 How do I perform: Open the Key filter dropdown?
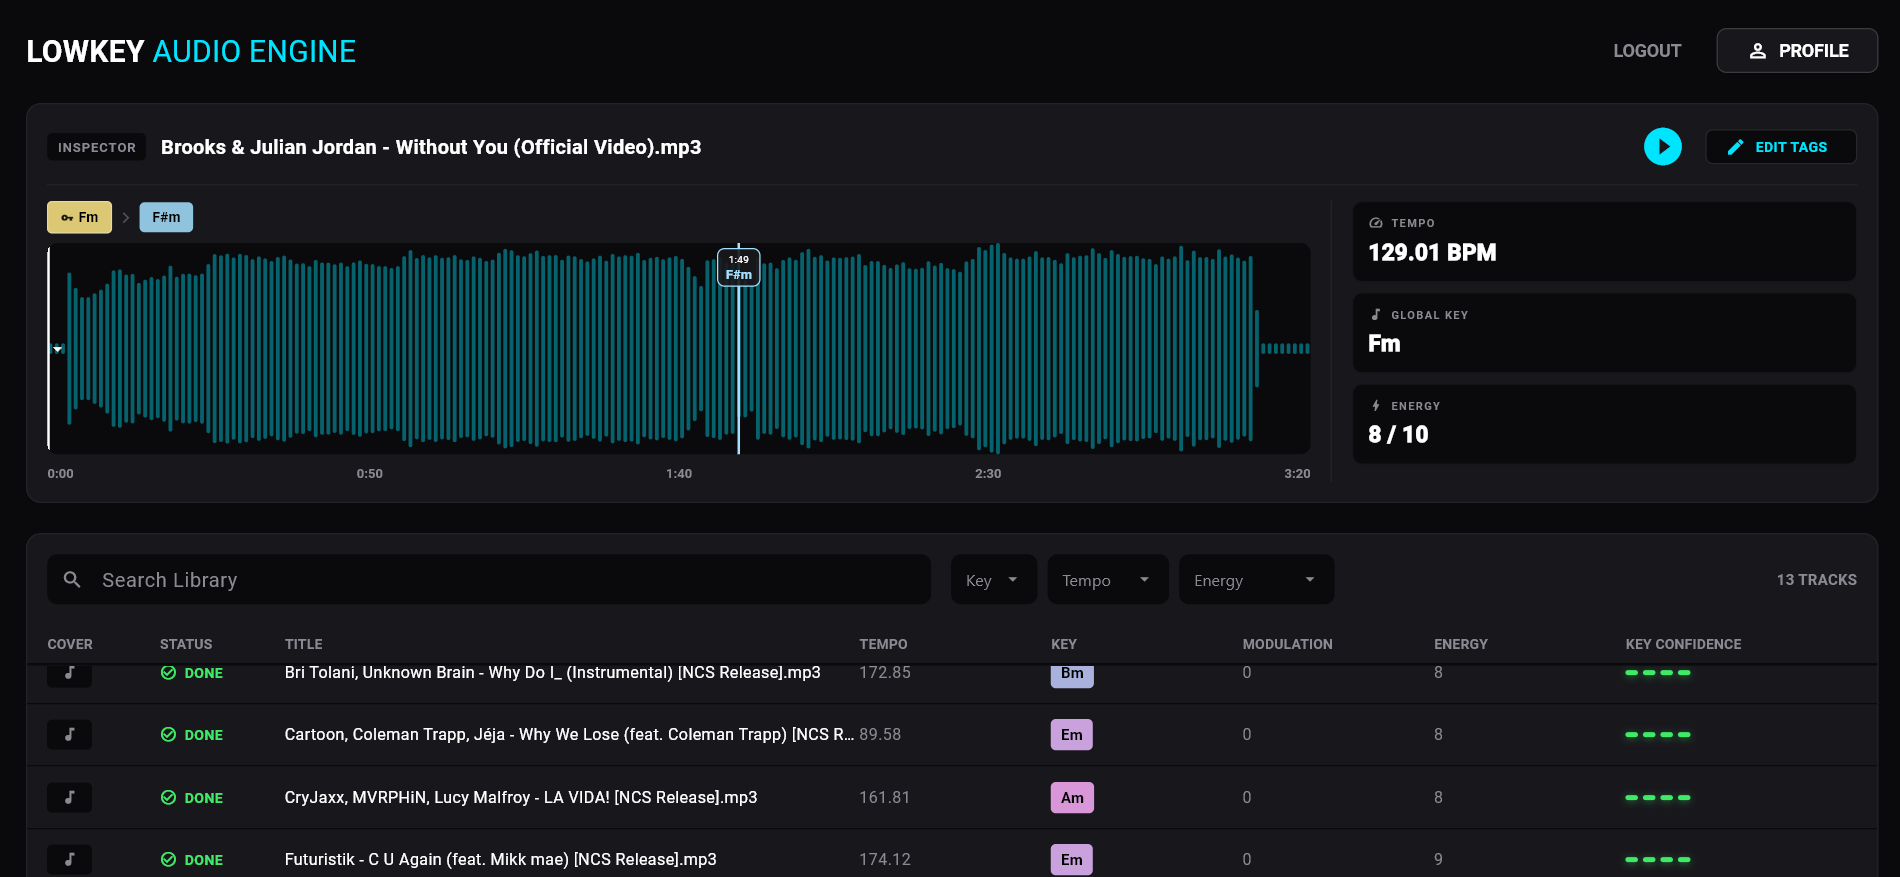[x=994, y=580]
